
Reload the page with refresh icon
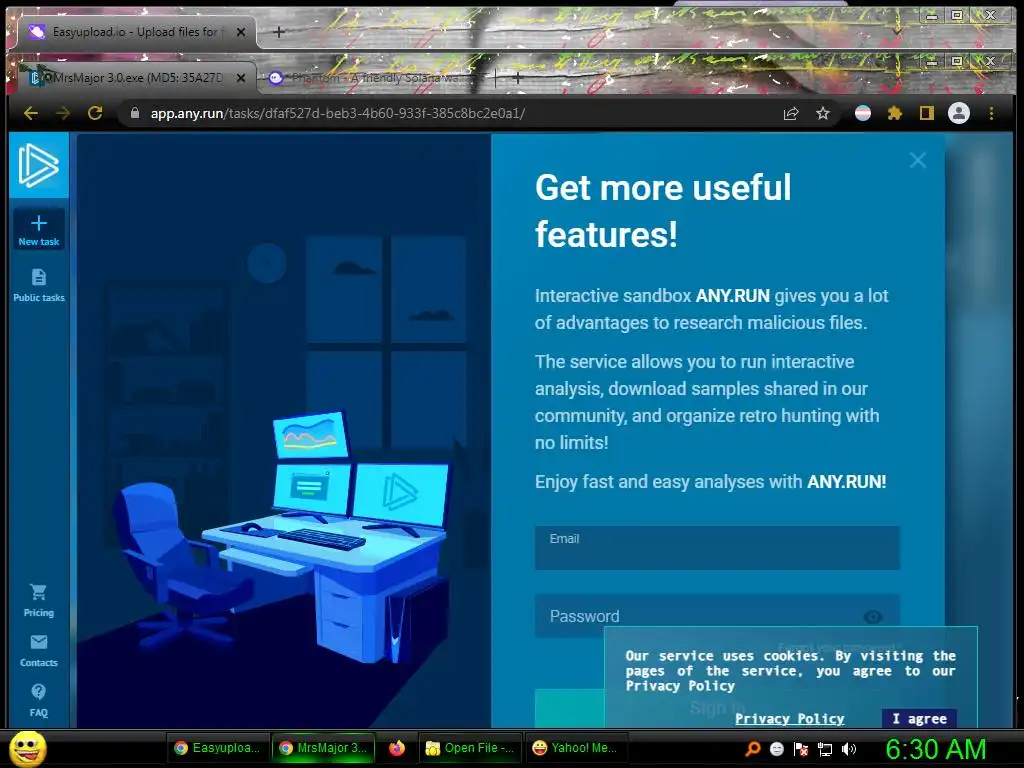95,114
